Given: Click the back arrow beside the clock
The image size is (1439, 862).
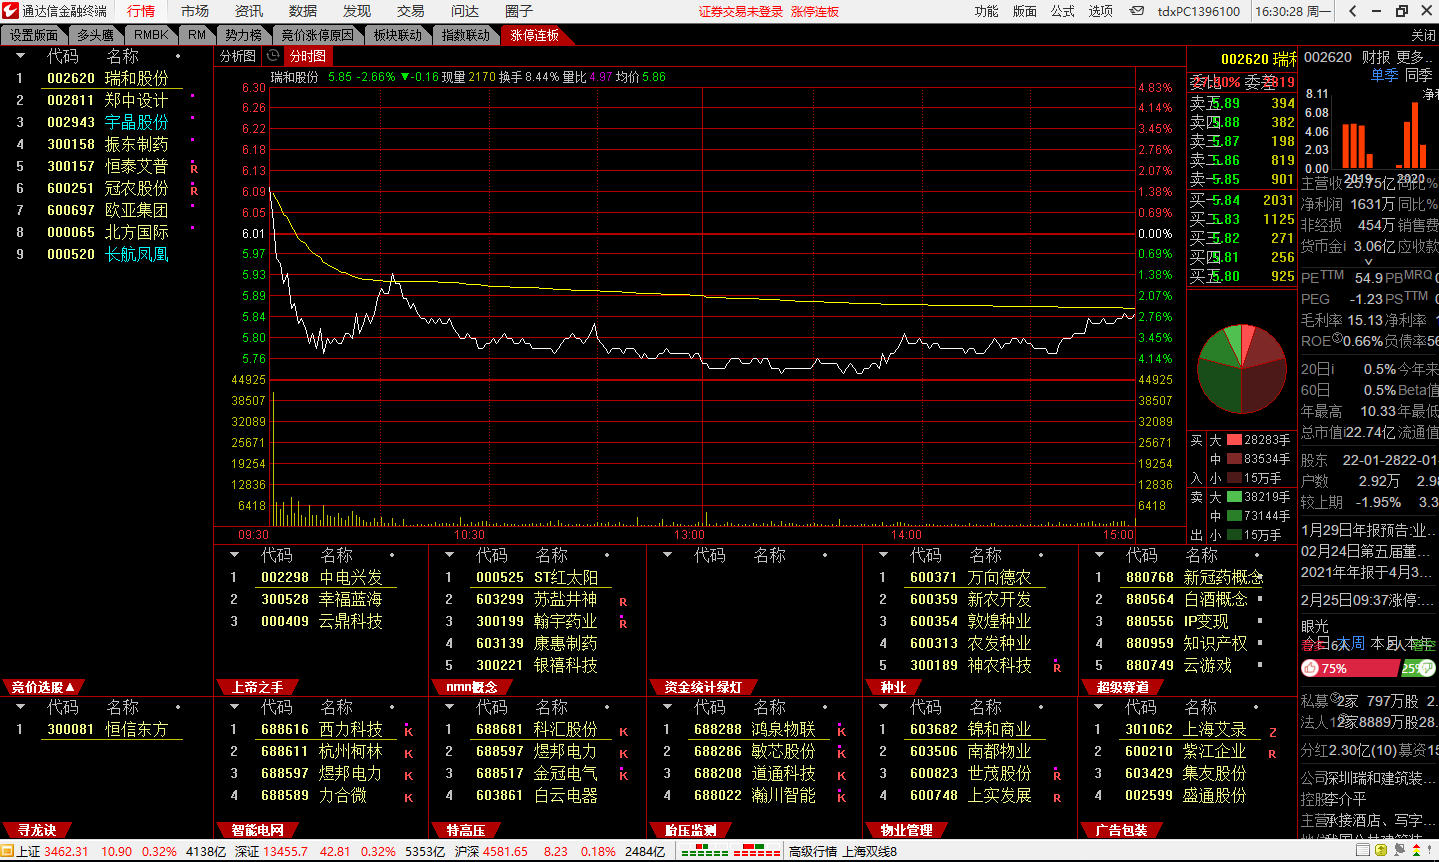Looking at the screenshot, I should coord(1353,11).
